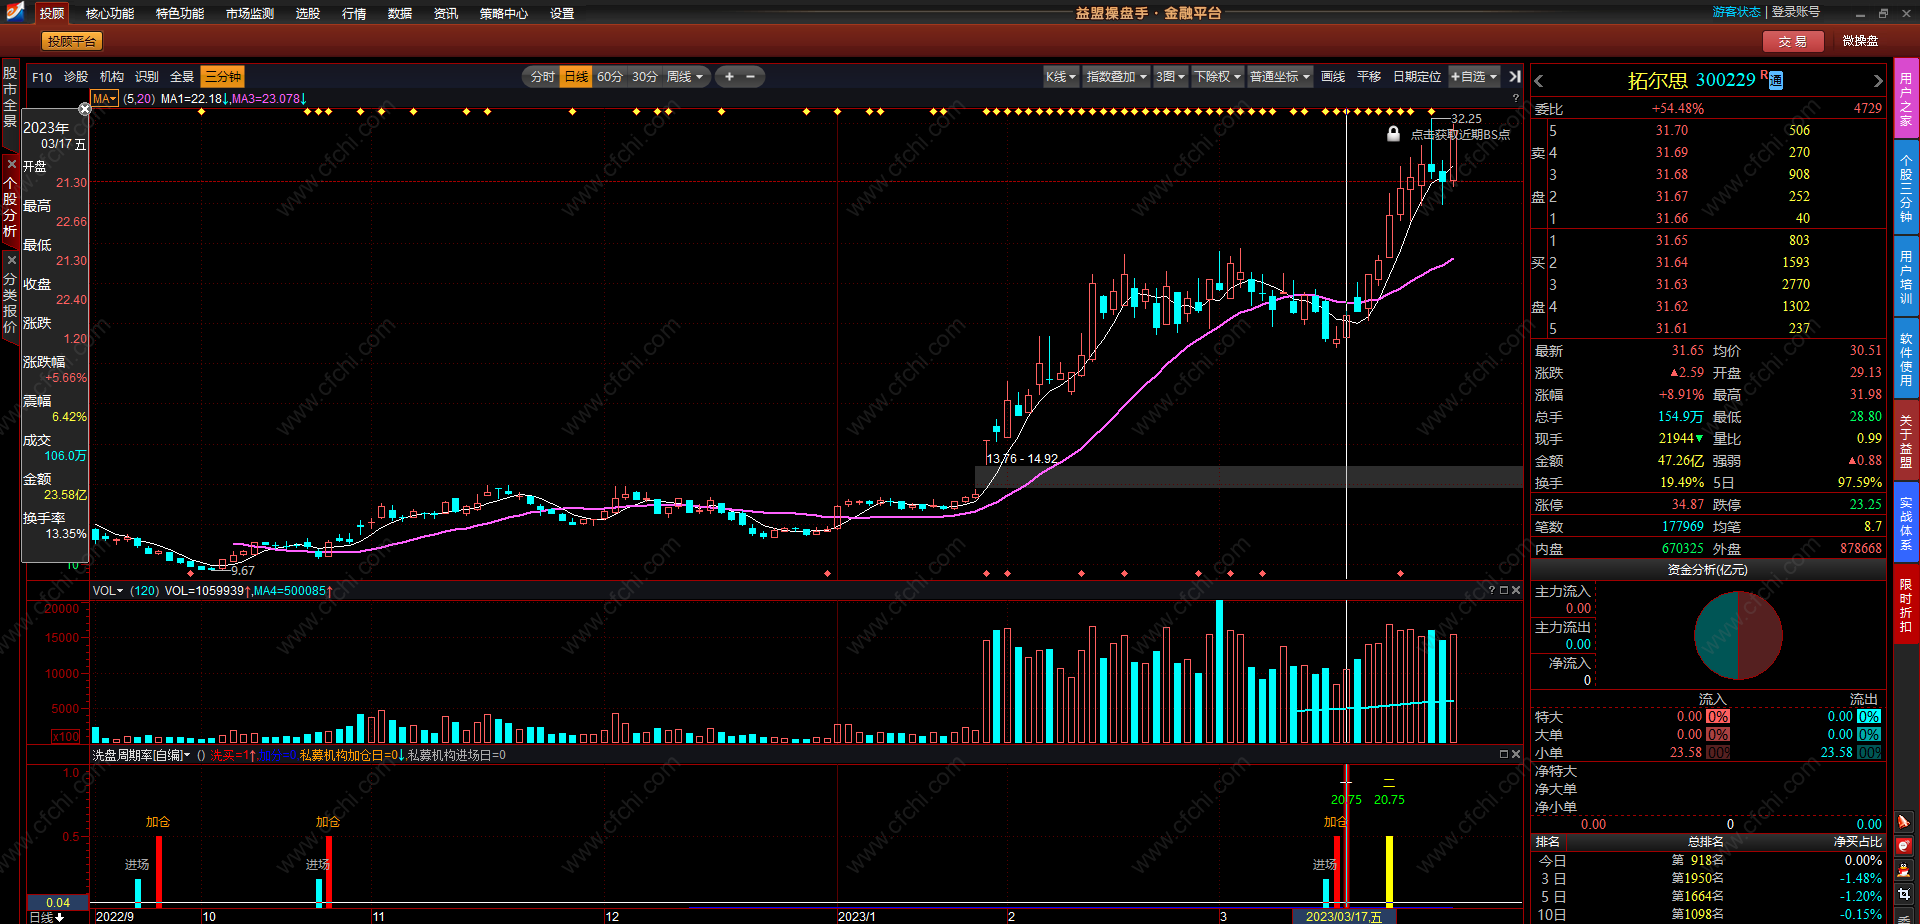The width and height of the screenshot is (1920, 924).
Task: Go to the previous stock arrow
Action: click(1539, 81)
